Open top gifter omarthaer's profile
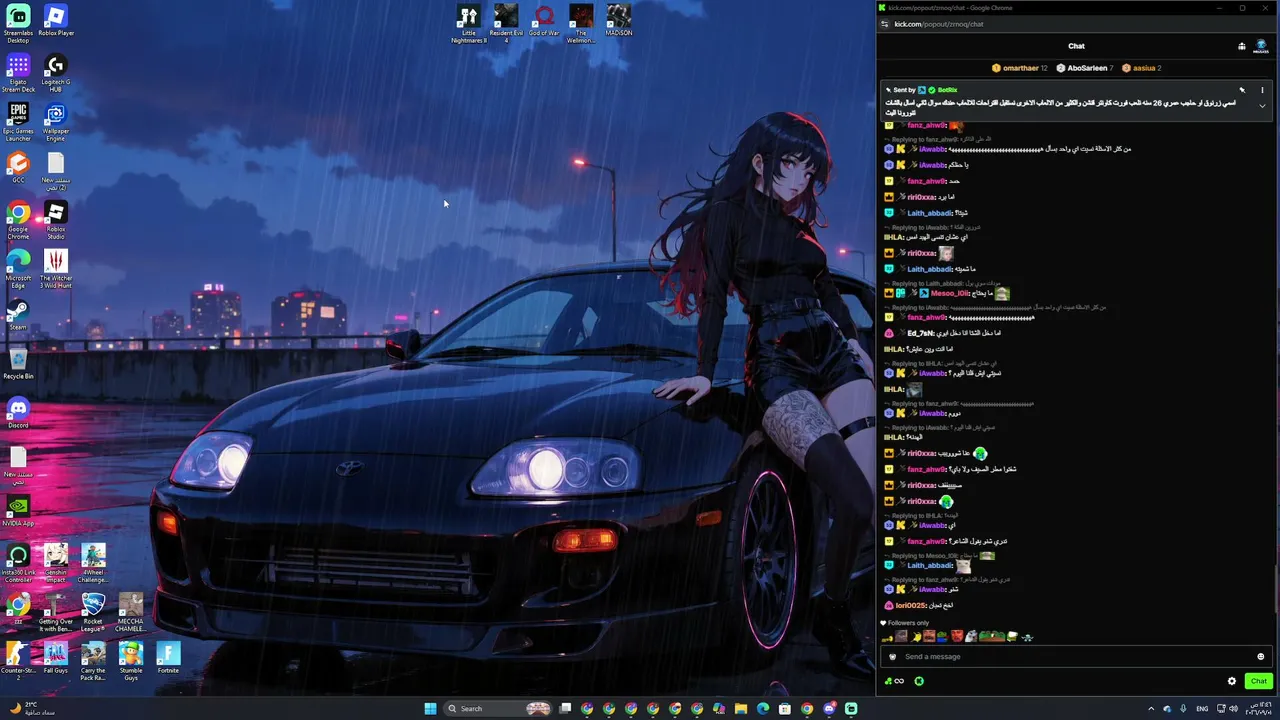The image size is (1280, 720). click(x=1020, y=68)
